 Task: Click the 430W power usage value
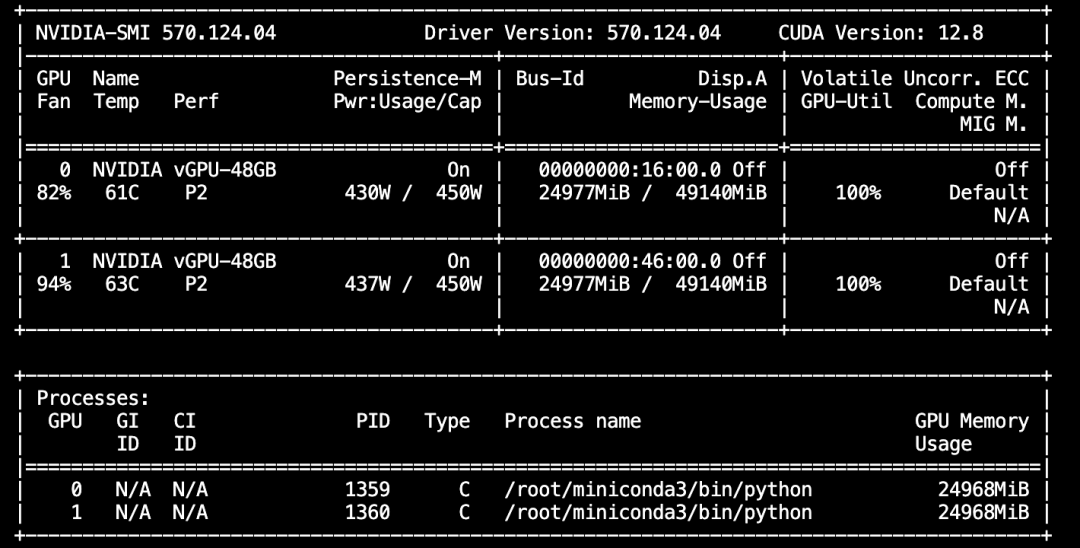[367, 193]
